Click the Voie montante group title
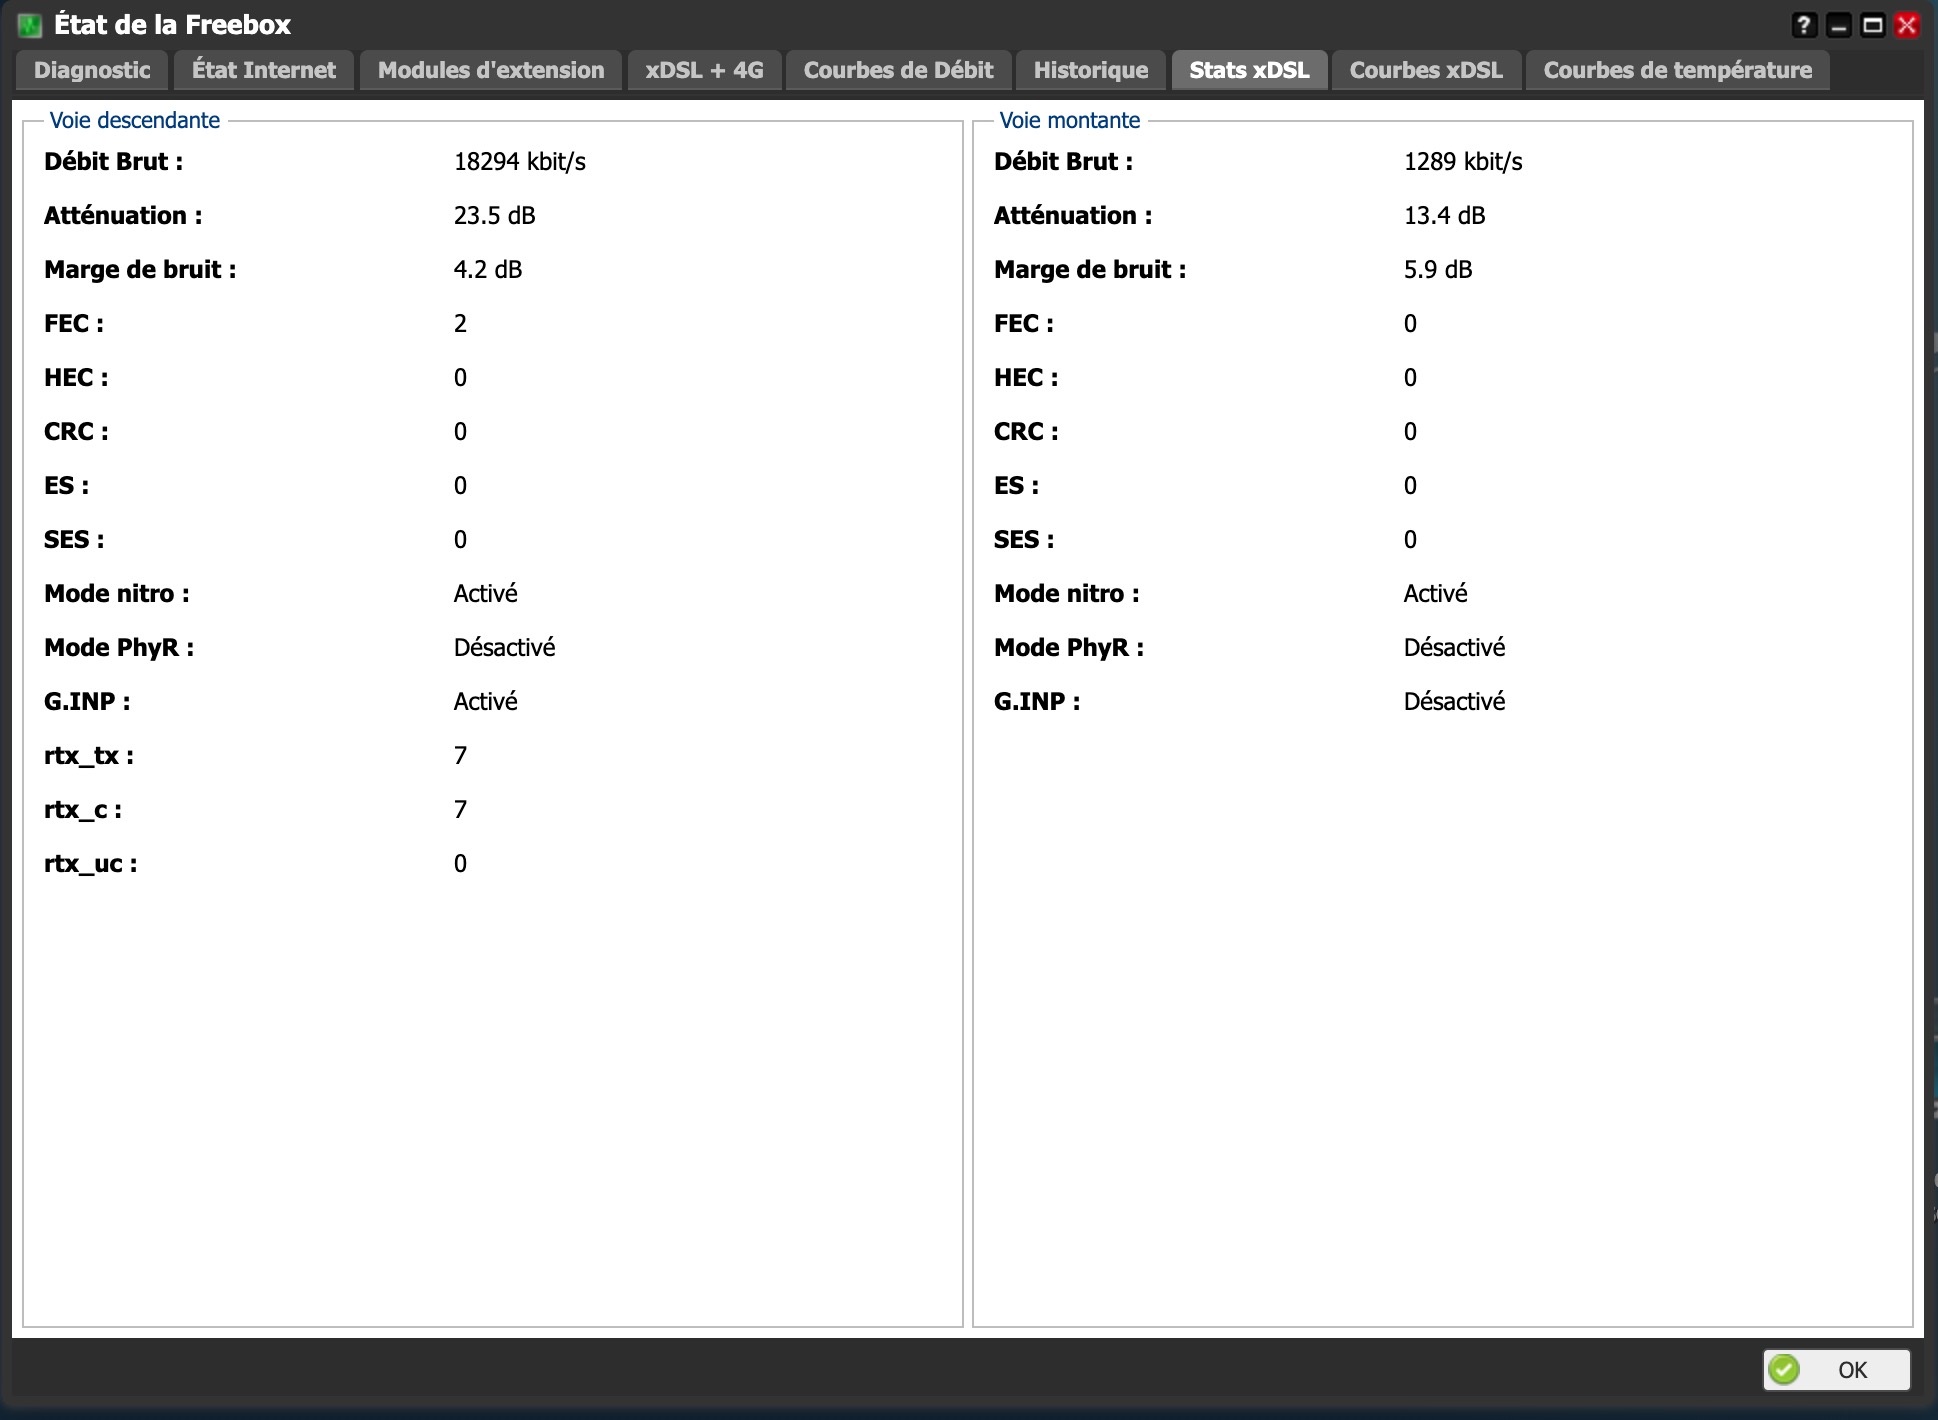Viewport: 1938px width, 1420px height. coord(1069,120)
